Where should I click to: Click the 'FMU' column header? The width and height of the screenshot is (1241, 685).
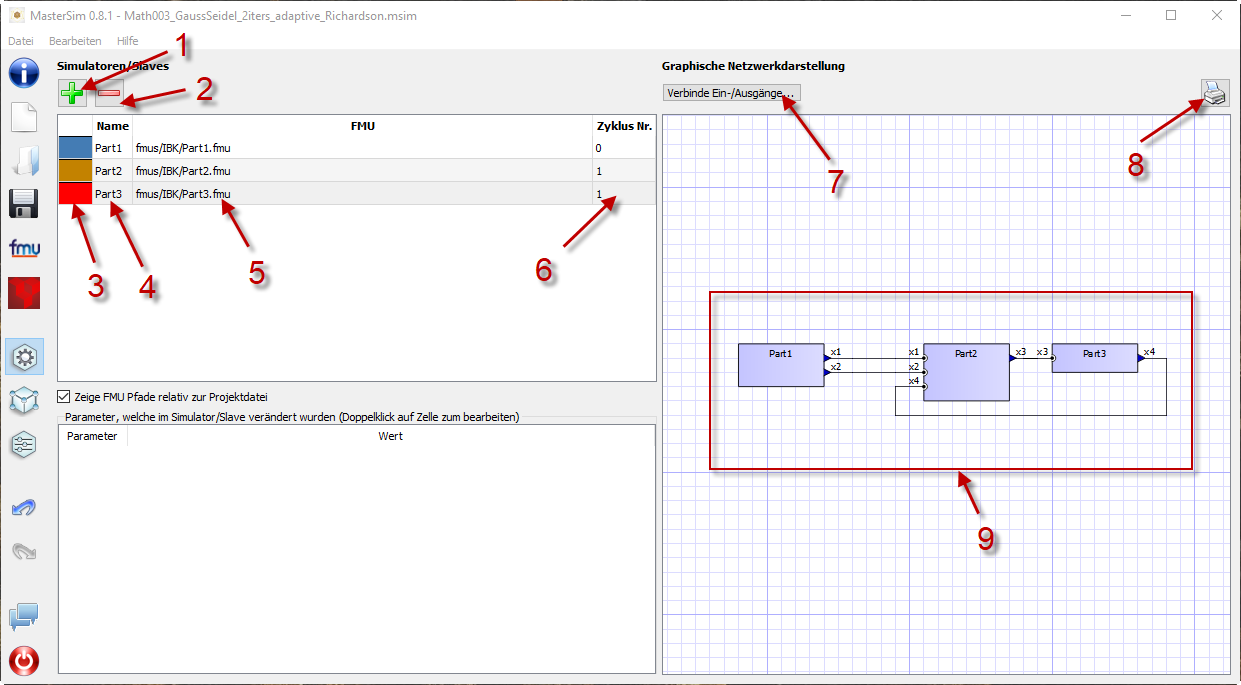362,126
